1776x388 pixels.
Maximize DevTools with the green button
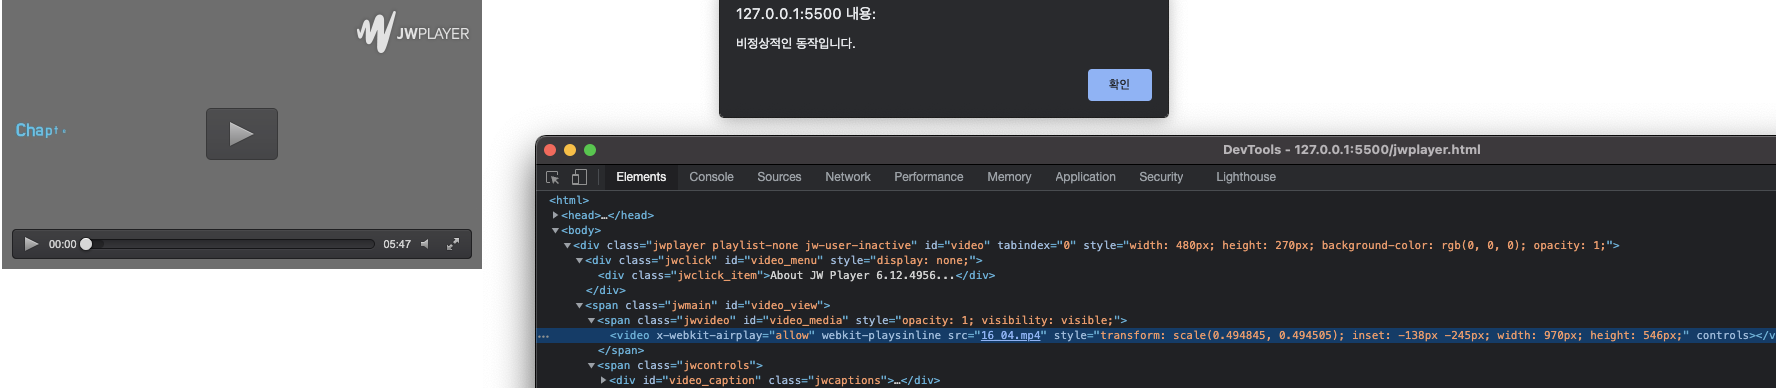(590, 150)
